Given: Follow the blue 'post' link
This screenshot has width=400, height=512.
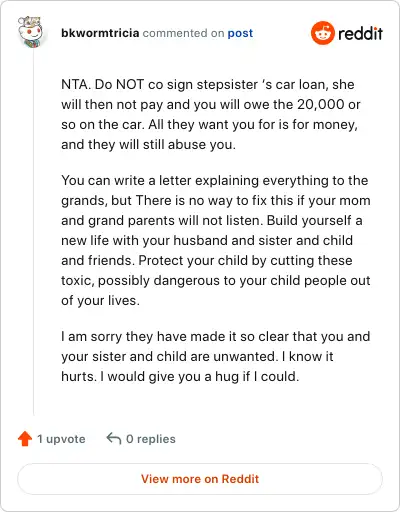Looking at the screenshot, I should coord(240,33).
